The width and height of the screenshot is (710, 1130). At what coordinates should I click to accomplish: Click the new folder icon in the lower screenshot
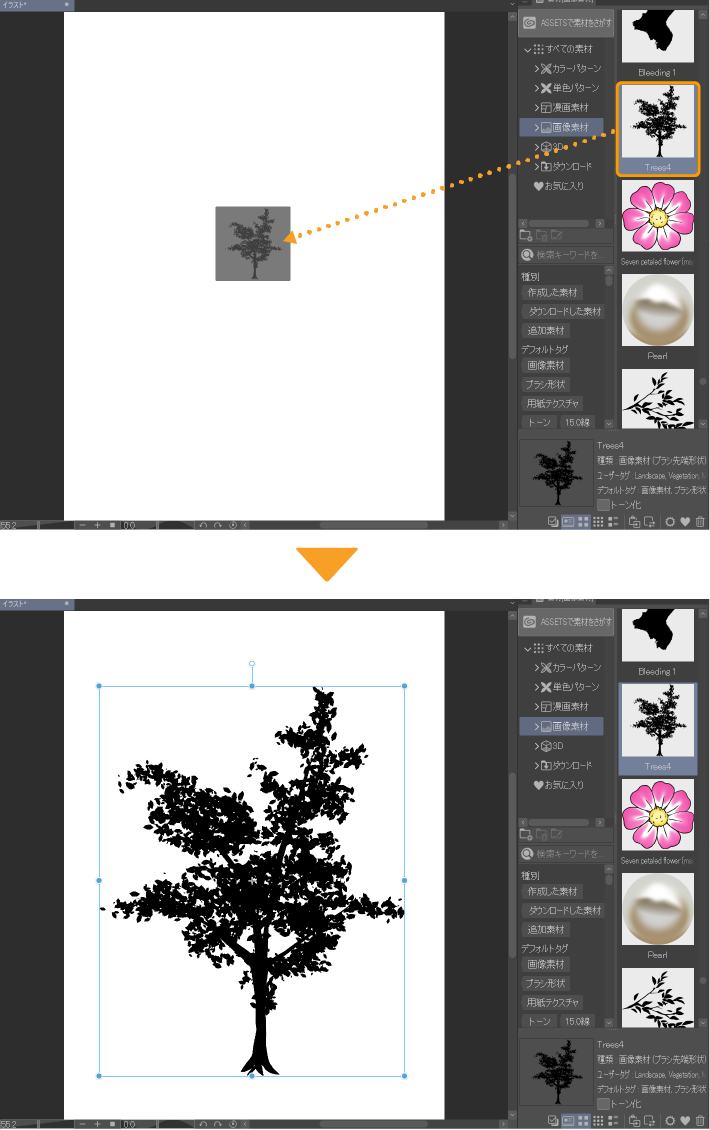point(526,834)
